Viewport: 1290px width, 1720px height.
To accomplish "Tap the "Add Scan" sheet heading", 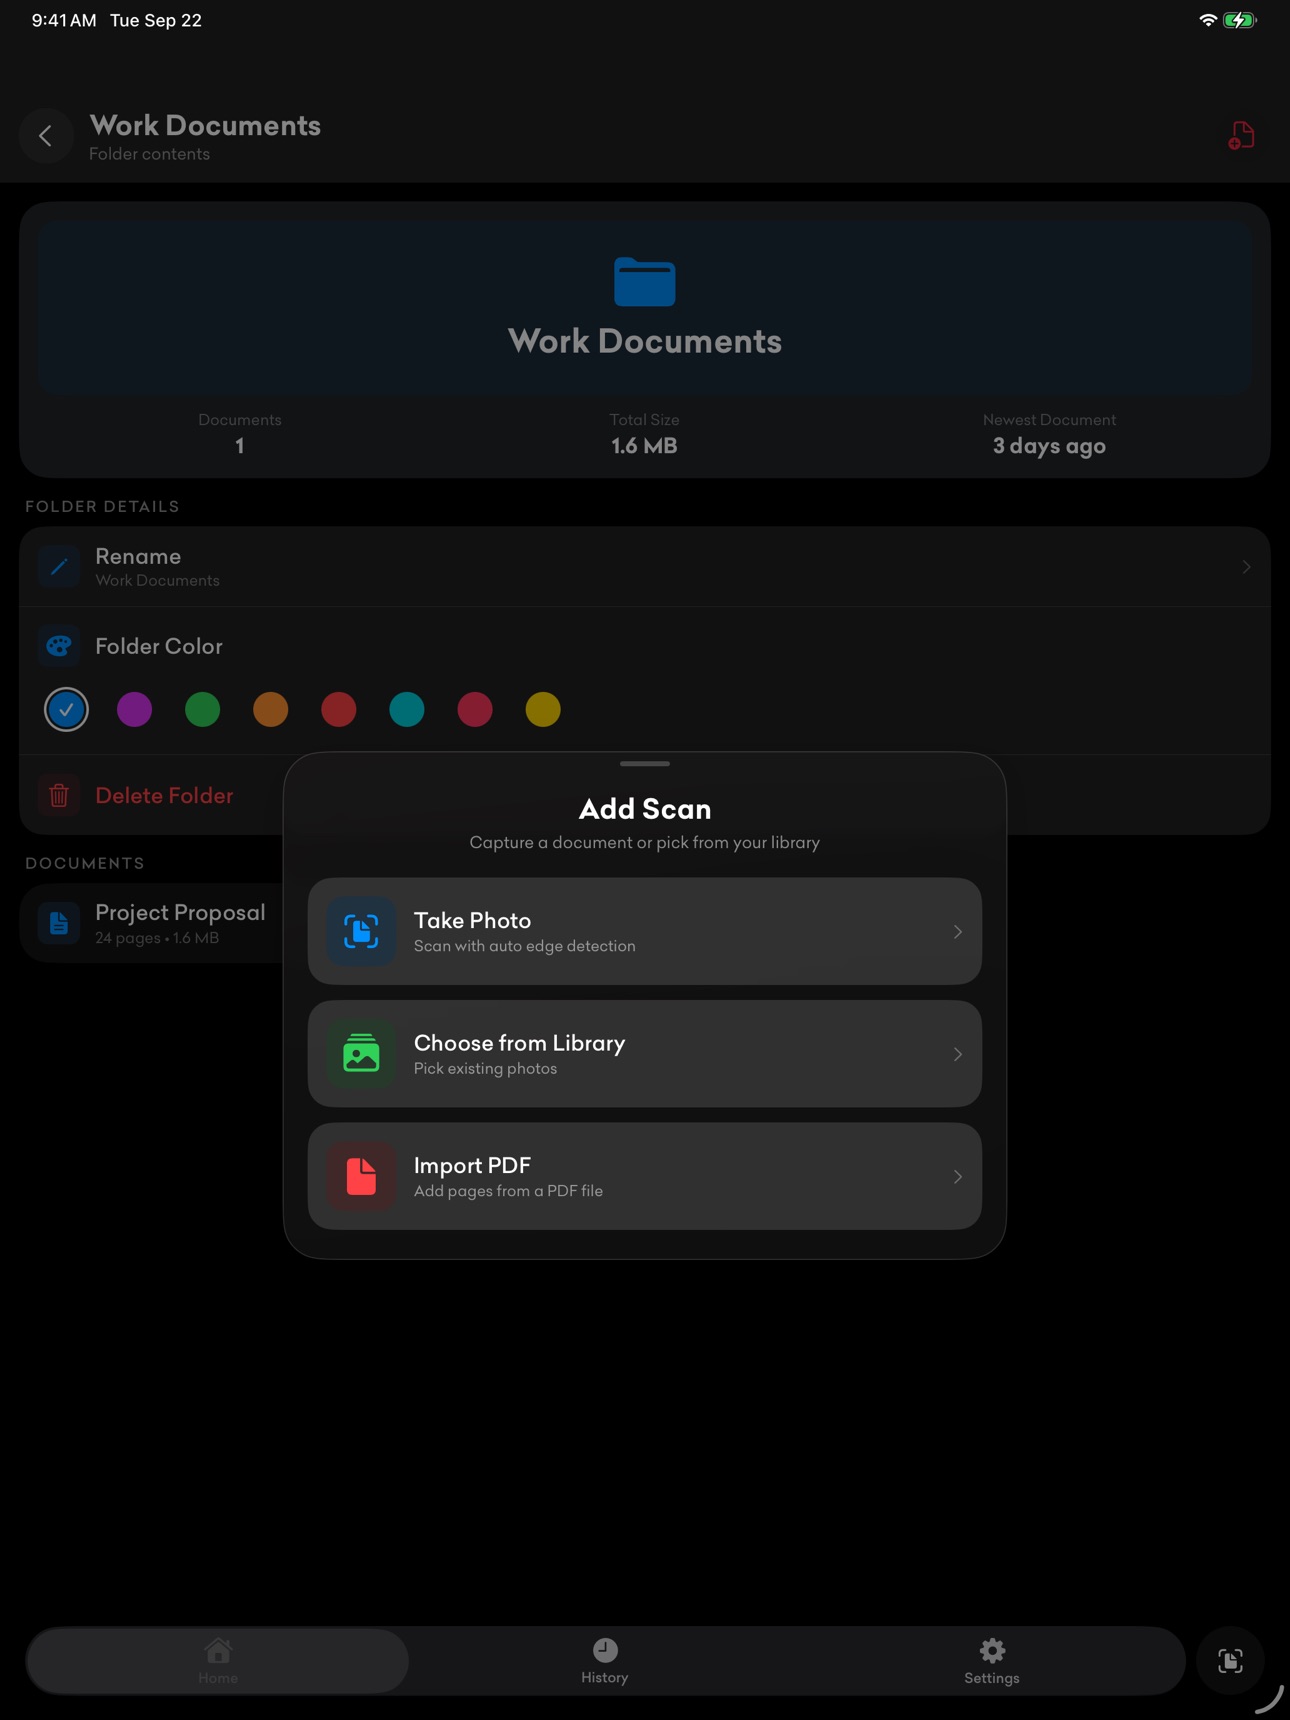I will tap(645, 809).
